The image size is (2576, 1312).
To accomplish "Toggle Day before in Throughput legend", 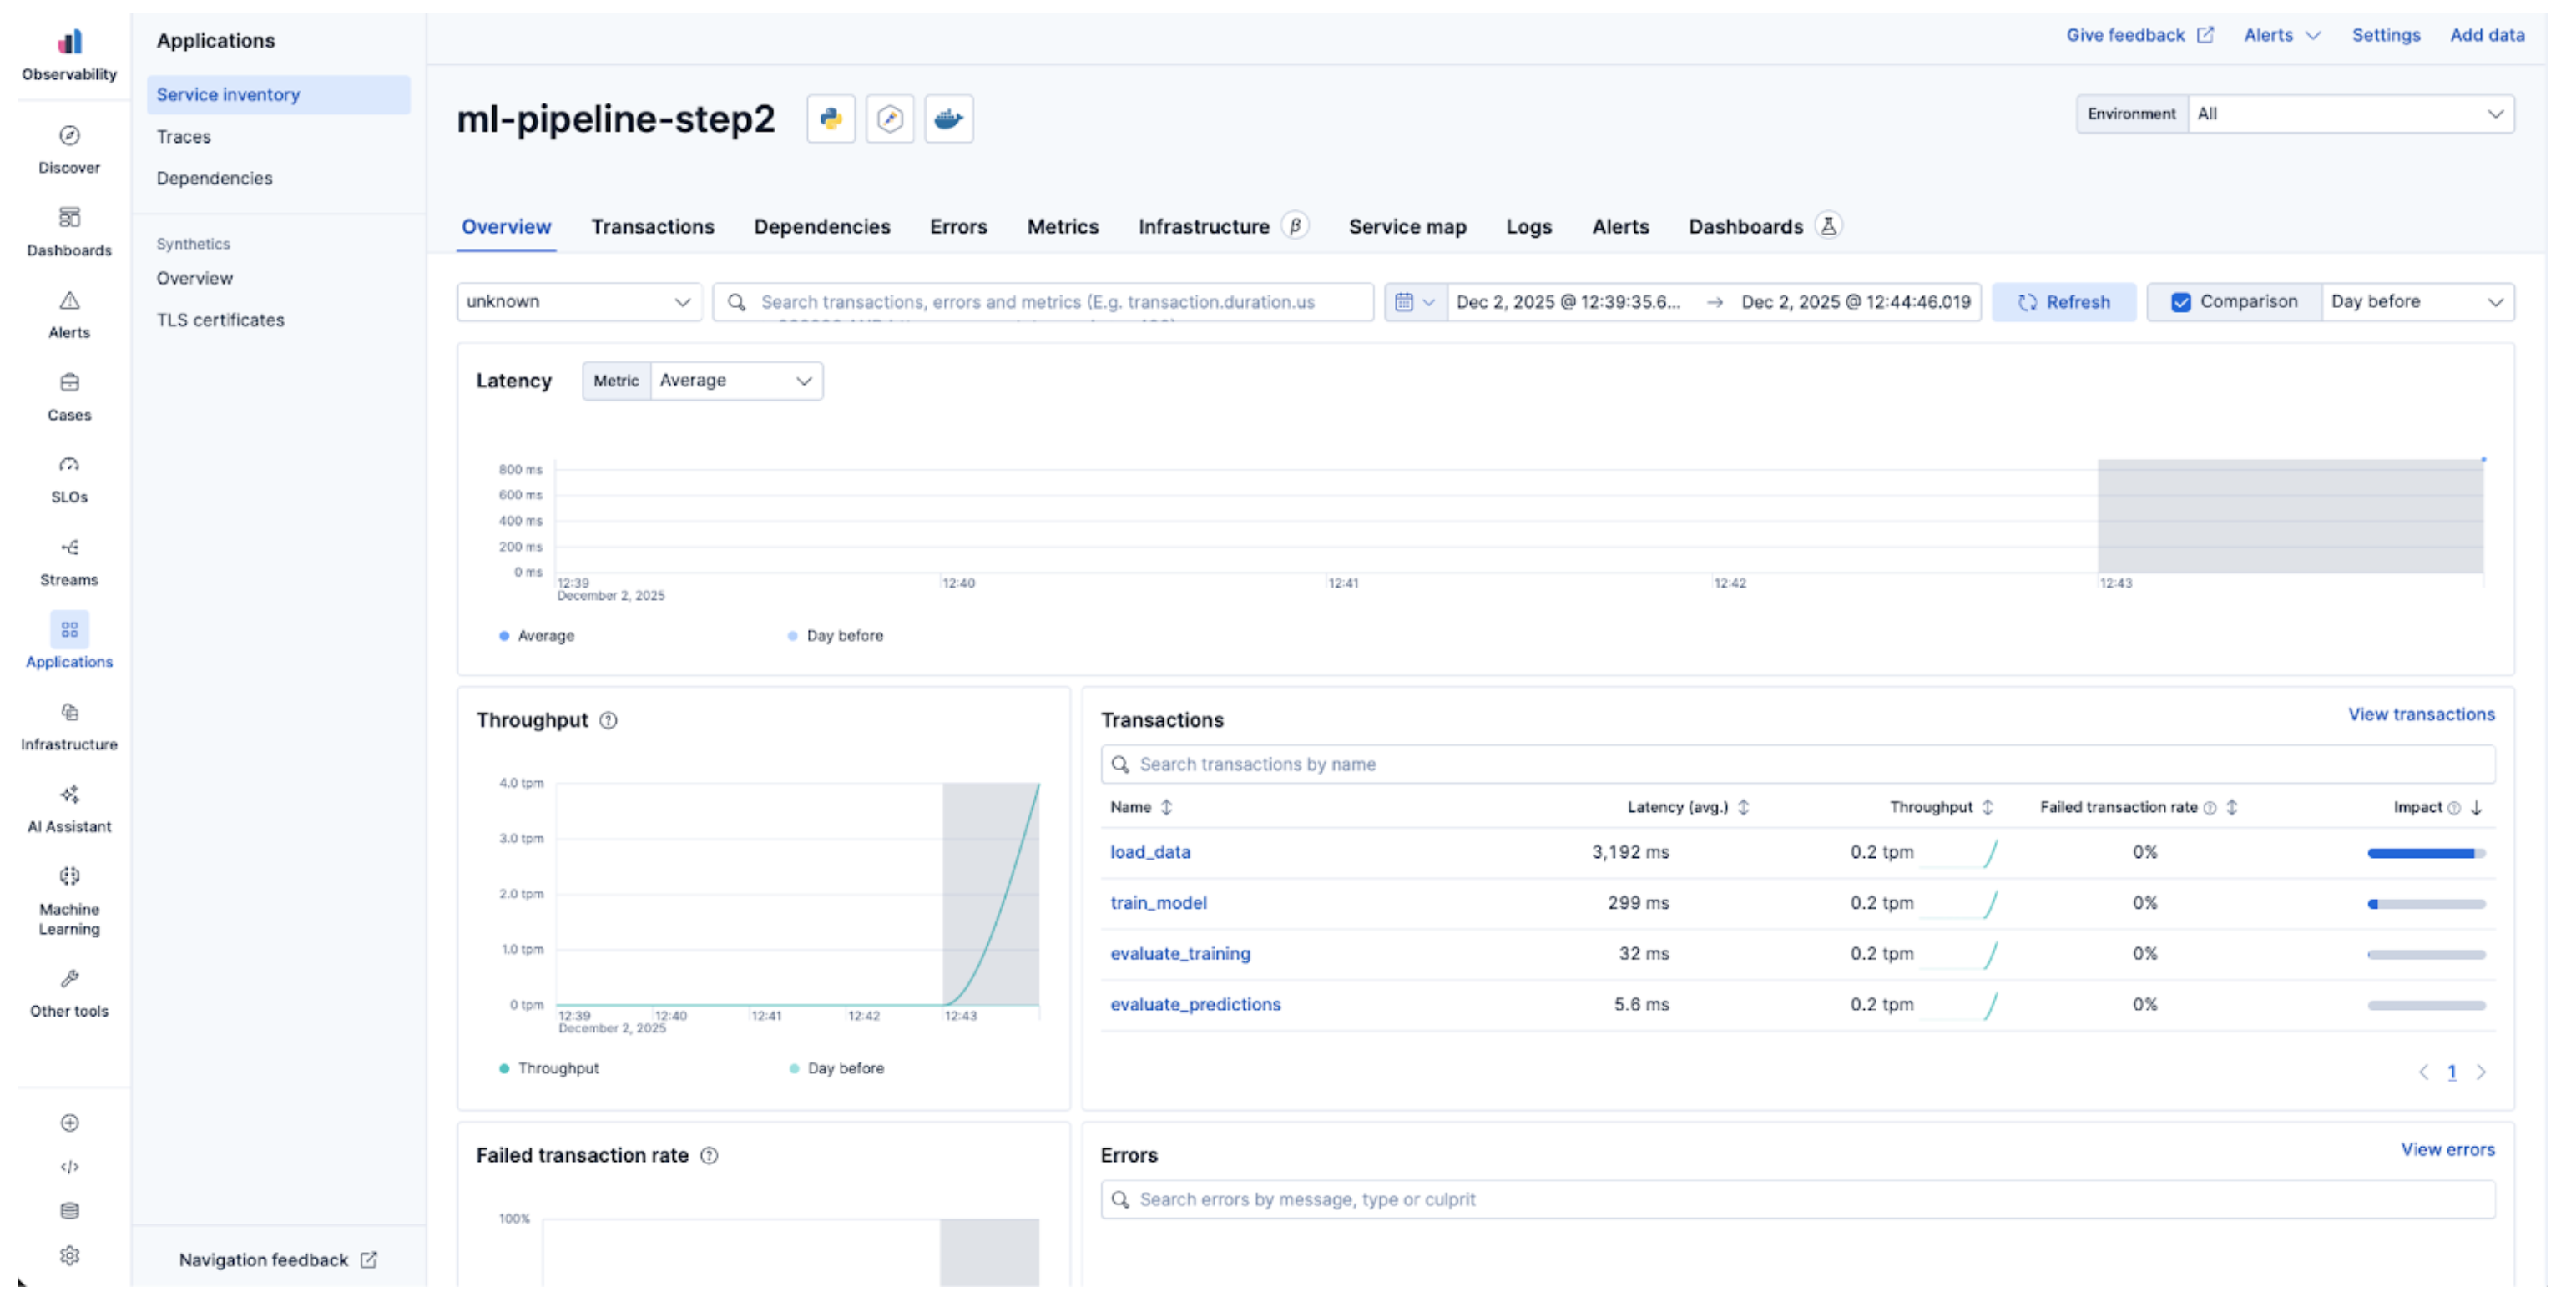I will click(836, 1068).
